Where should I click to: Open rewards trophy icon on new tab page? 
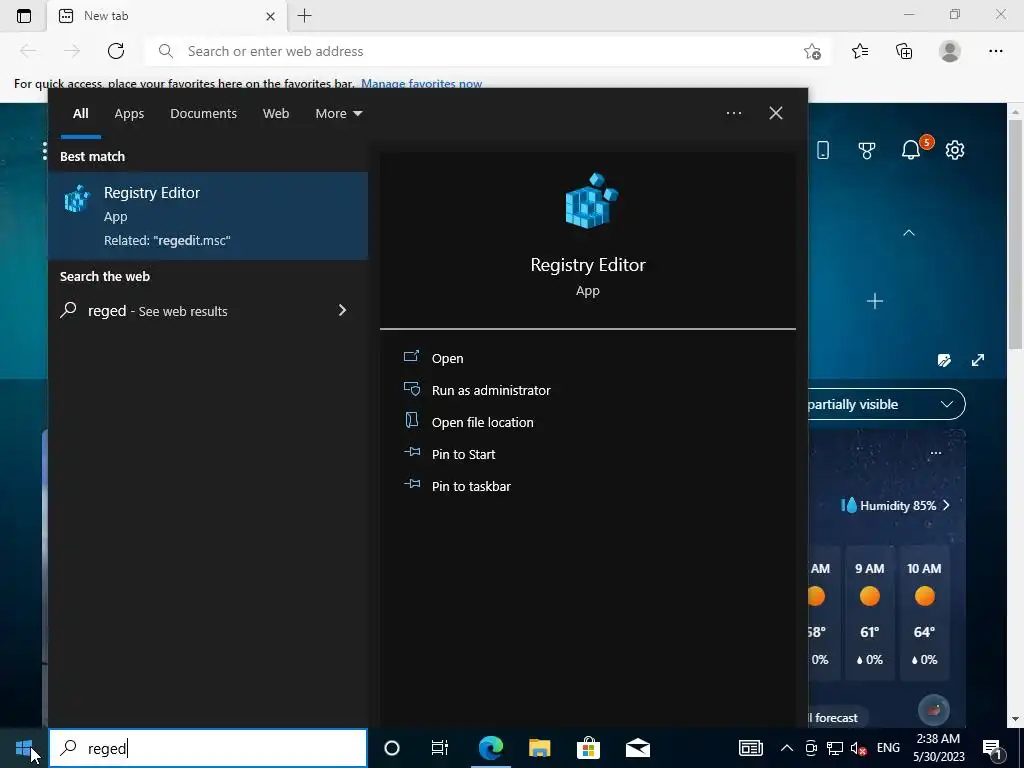click(867, 150)
